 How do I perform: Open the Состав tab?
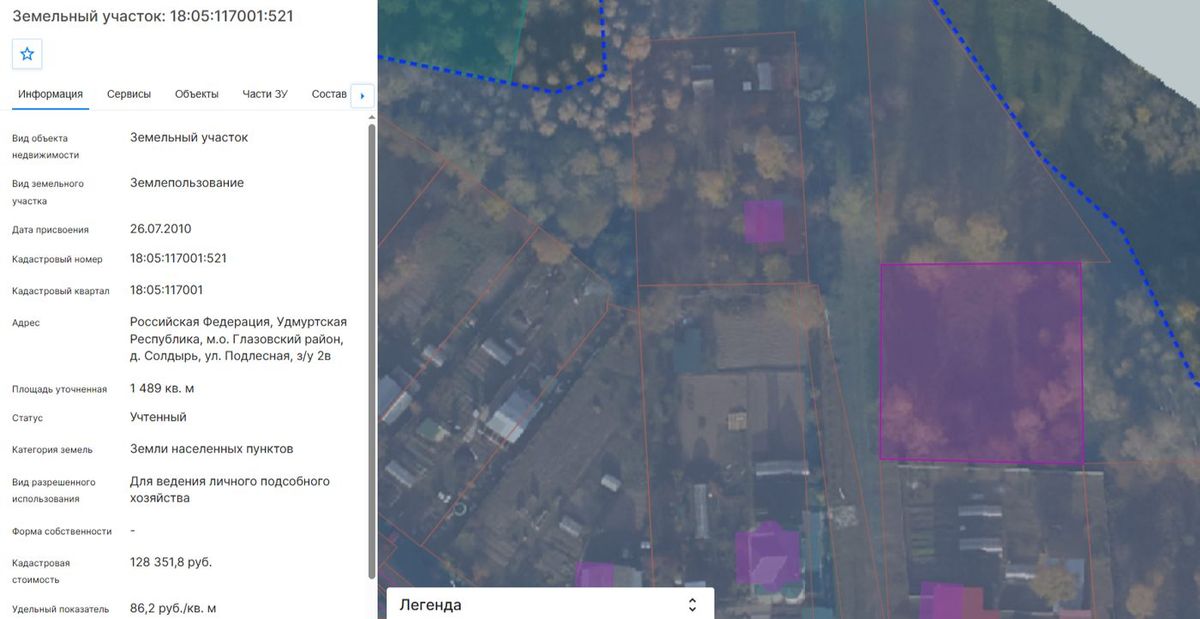[x=329, y=94]
